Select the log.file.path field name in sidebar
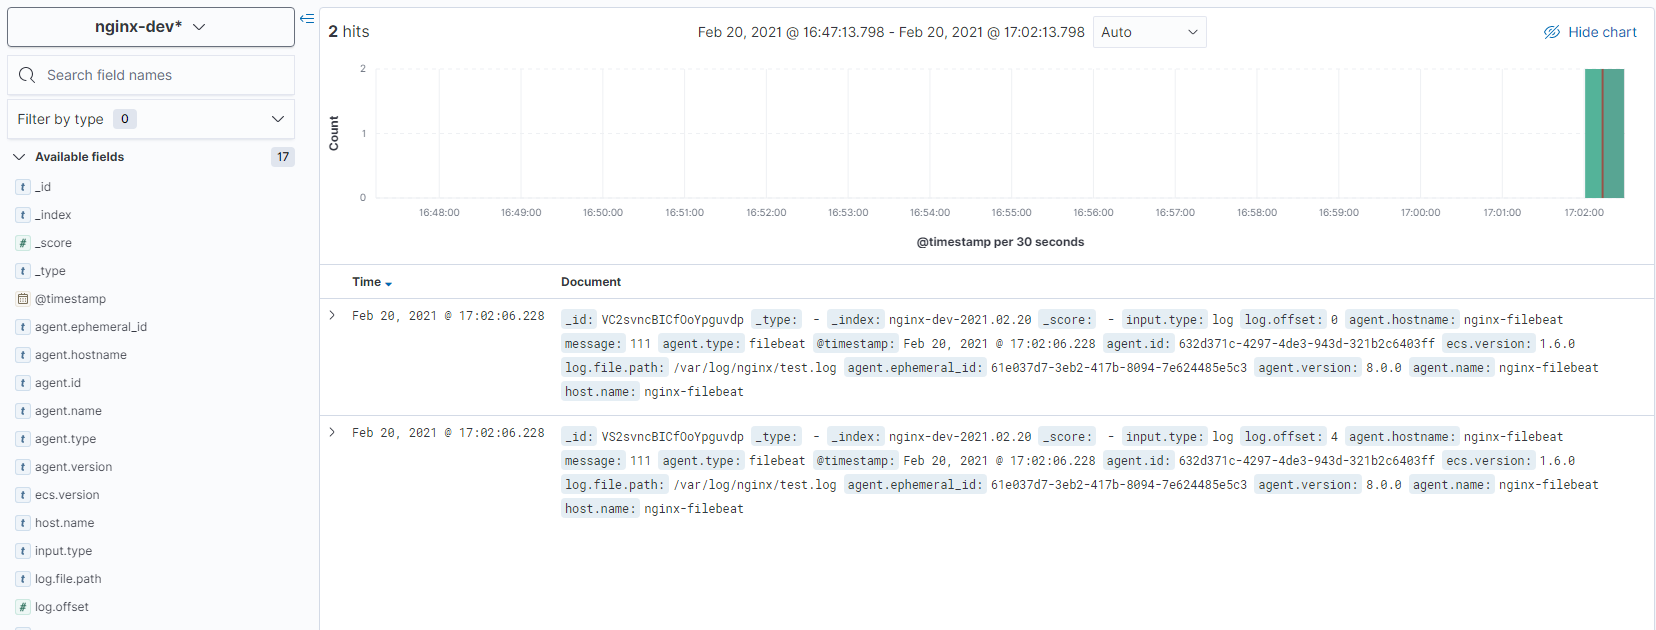Screen dimensions: 1656x630 [x=68, y=579]
